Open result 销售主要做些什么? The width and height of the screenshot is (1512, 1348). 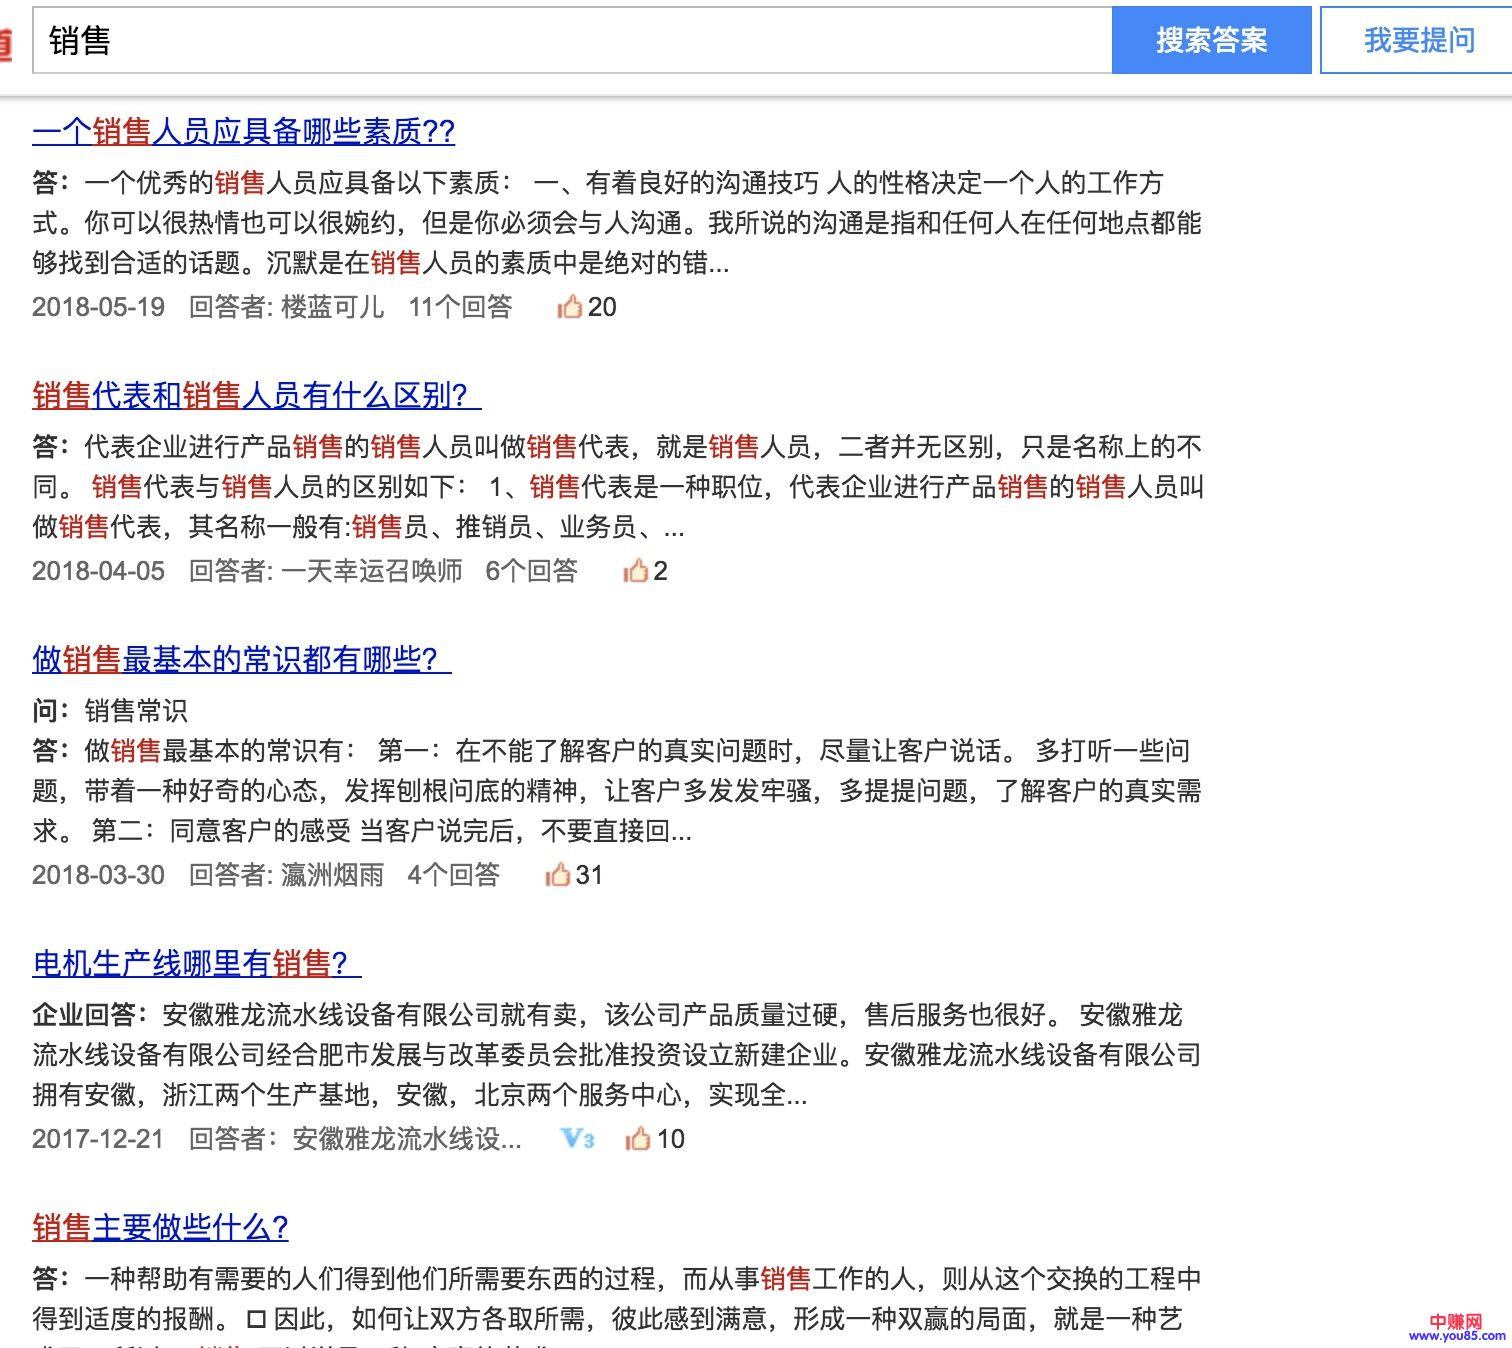tap(160, 1227)
